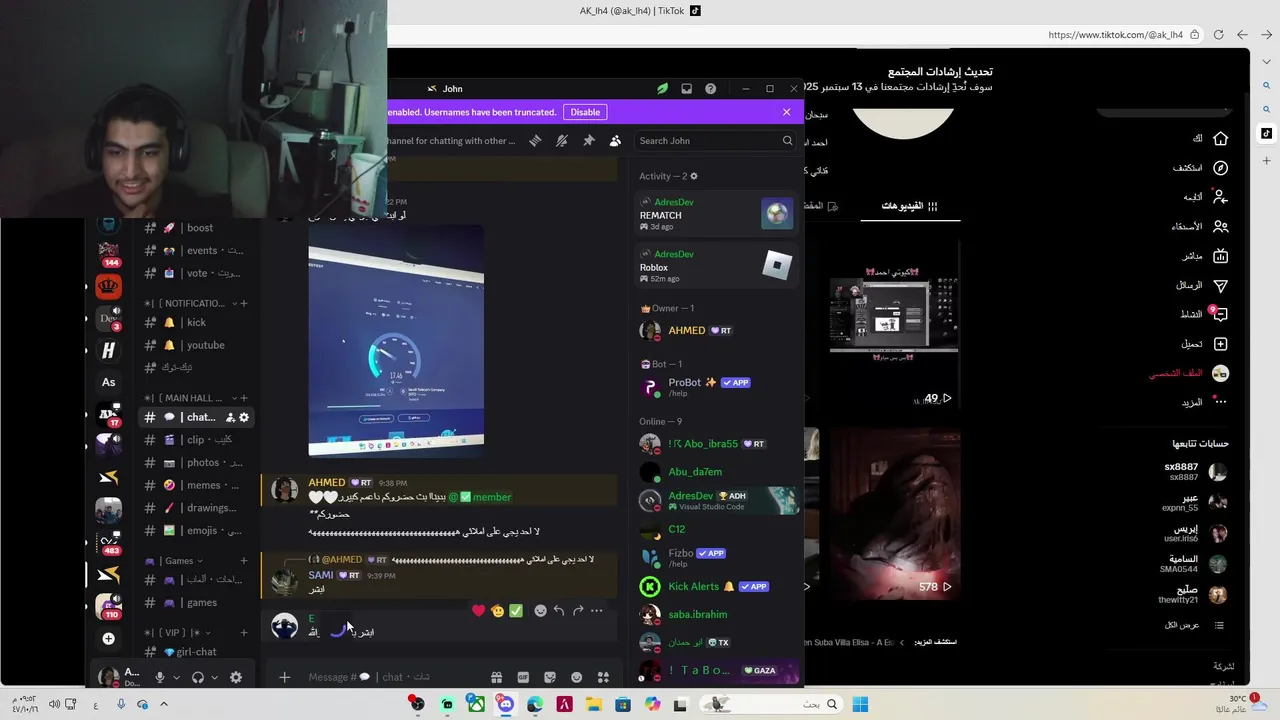Open the Discord inbox icon
1280x720 pixels.
point(686,89)
